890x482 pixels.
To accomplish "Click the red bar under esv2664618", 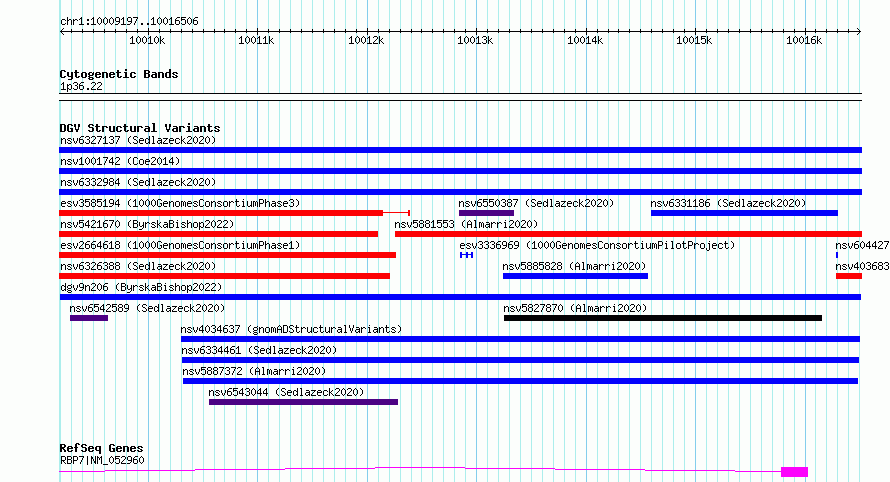I will pos(227,255).
